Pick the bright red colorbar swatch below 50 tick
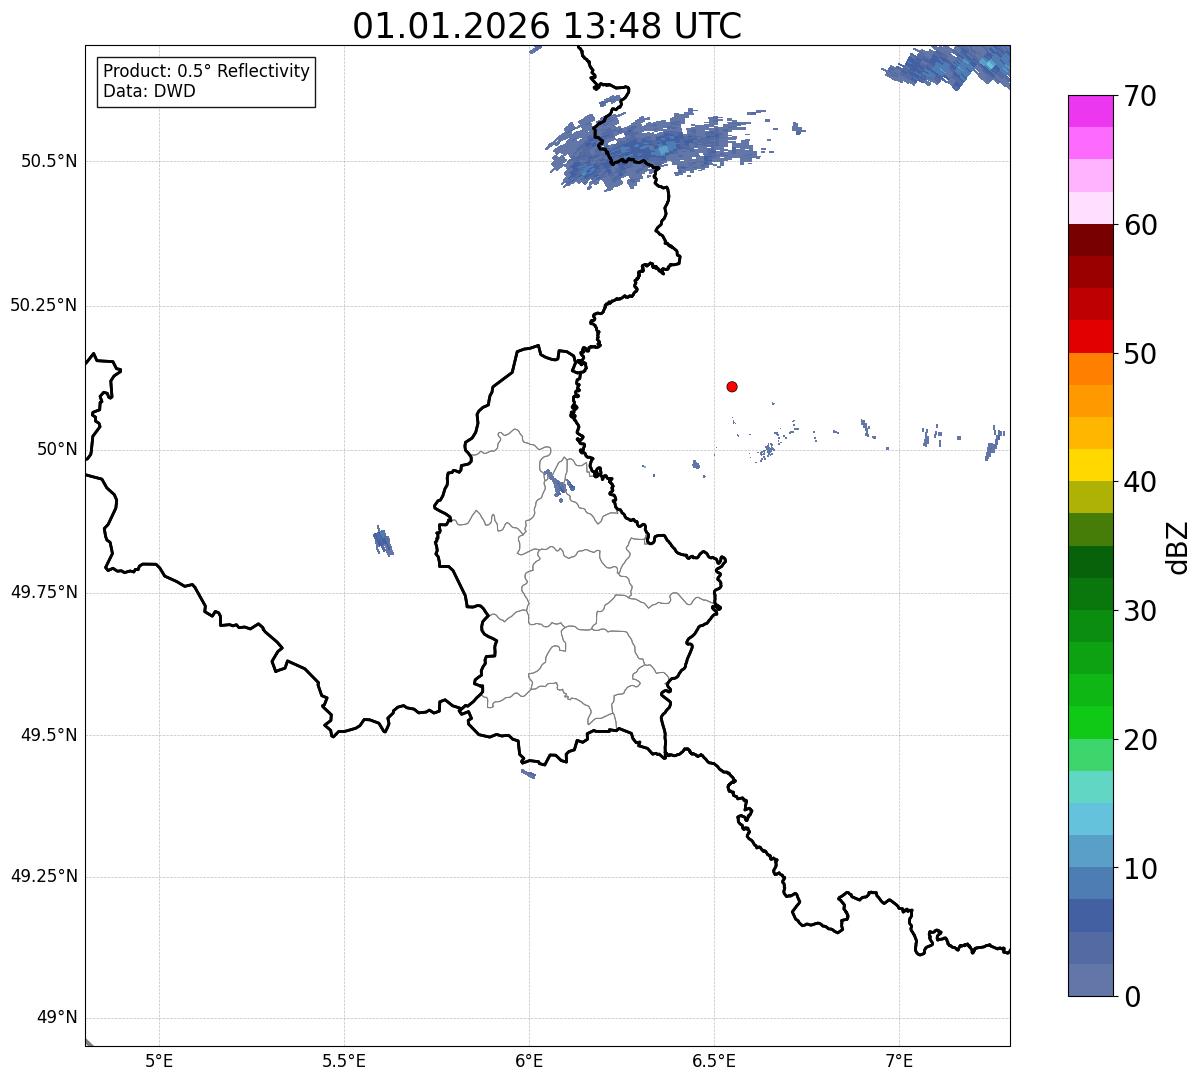This screenshot has width=1202, height=1081. point(1090,337)
